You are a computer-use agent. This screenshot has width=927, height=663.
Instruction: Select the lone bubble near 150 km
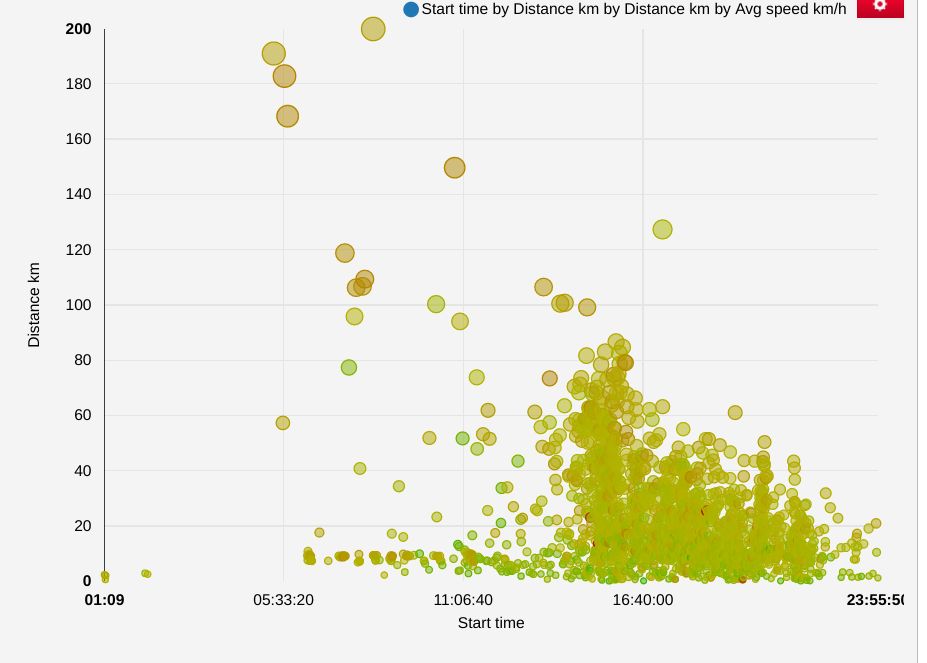[x=456, y=168]
